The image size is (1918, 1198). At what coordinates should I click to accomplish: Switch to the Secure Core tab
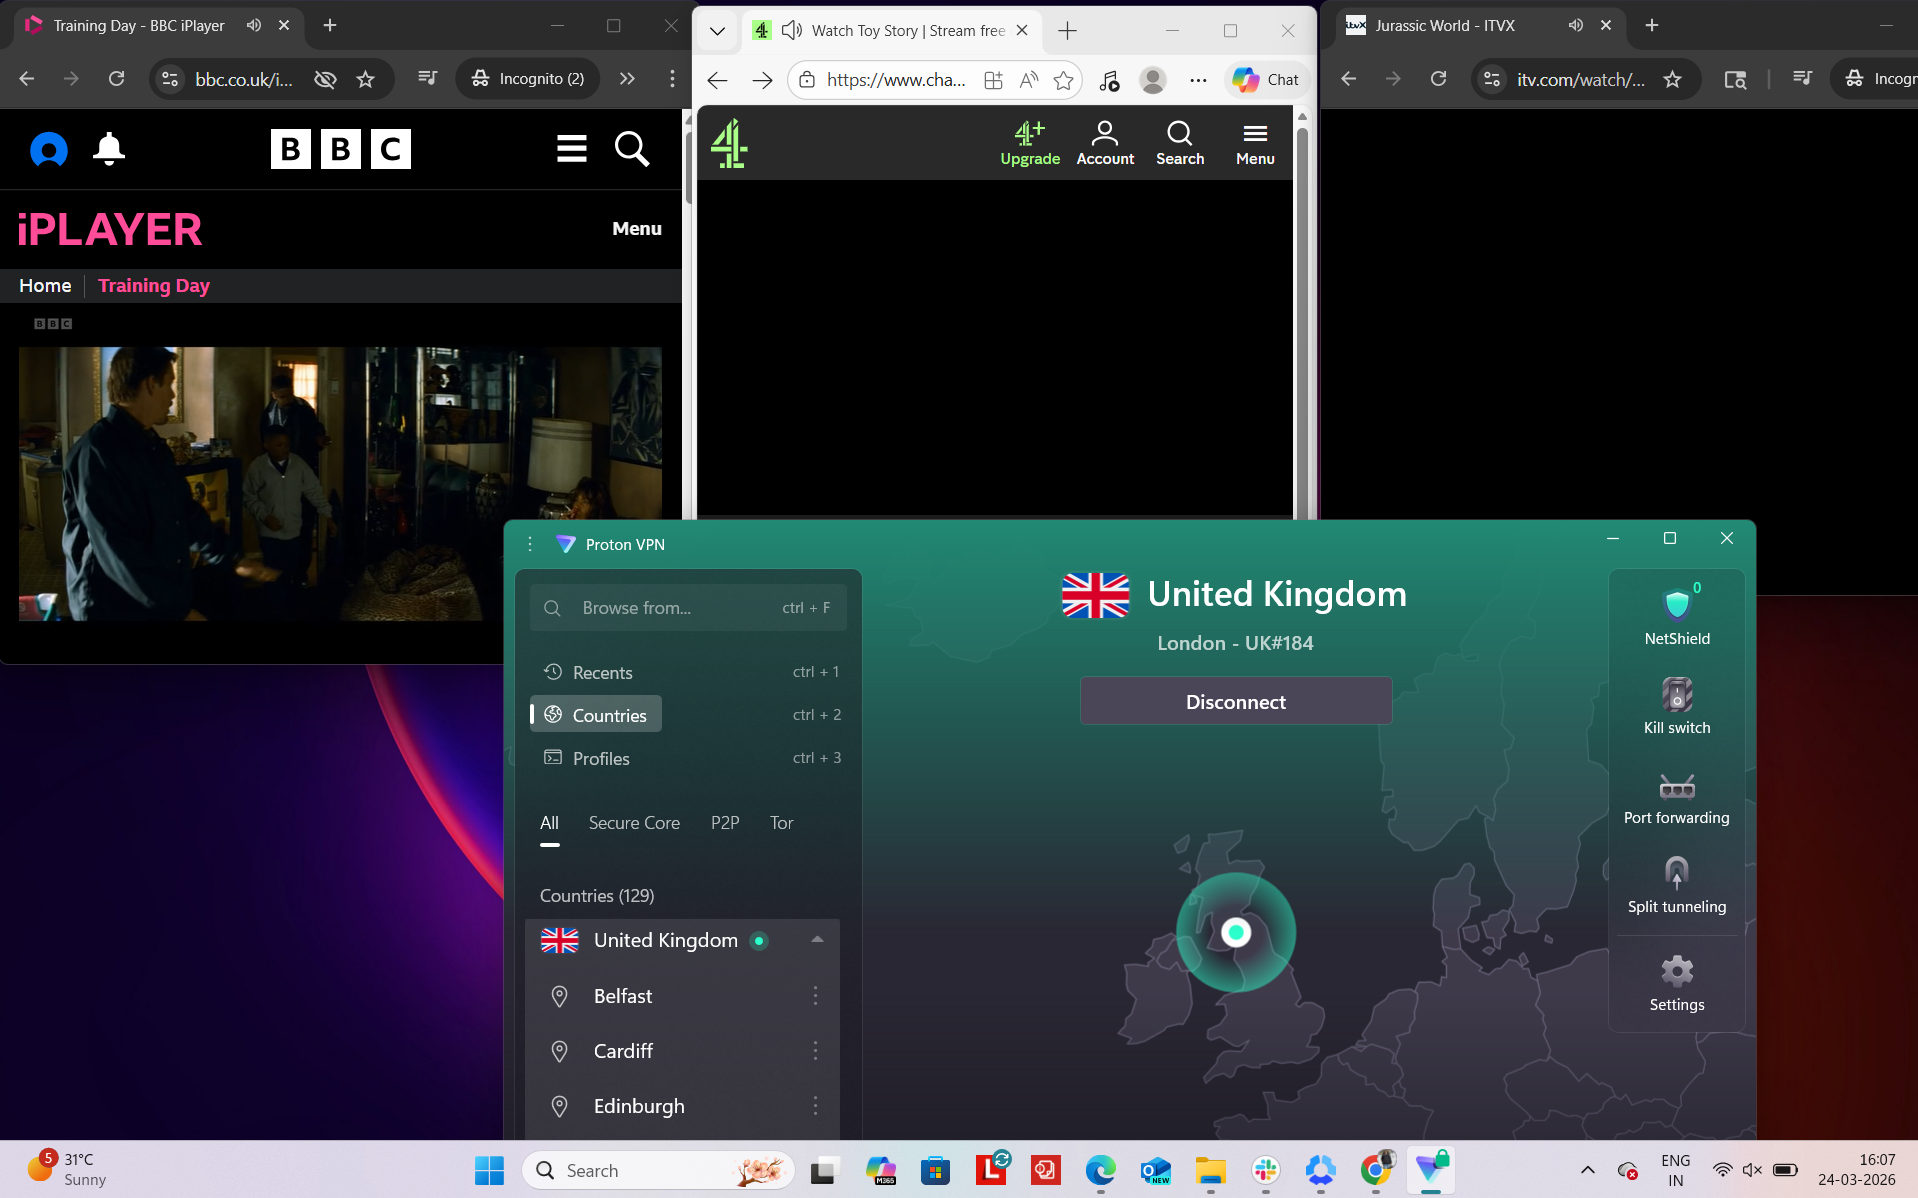(634, 822)
